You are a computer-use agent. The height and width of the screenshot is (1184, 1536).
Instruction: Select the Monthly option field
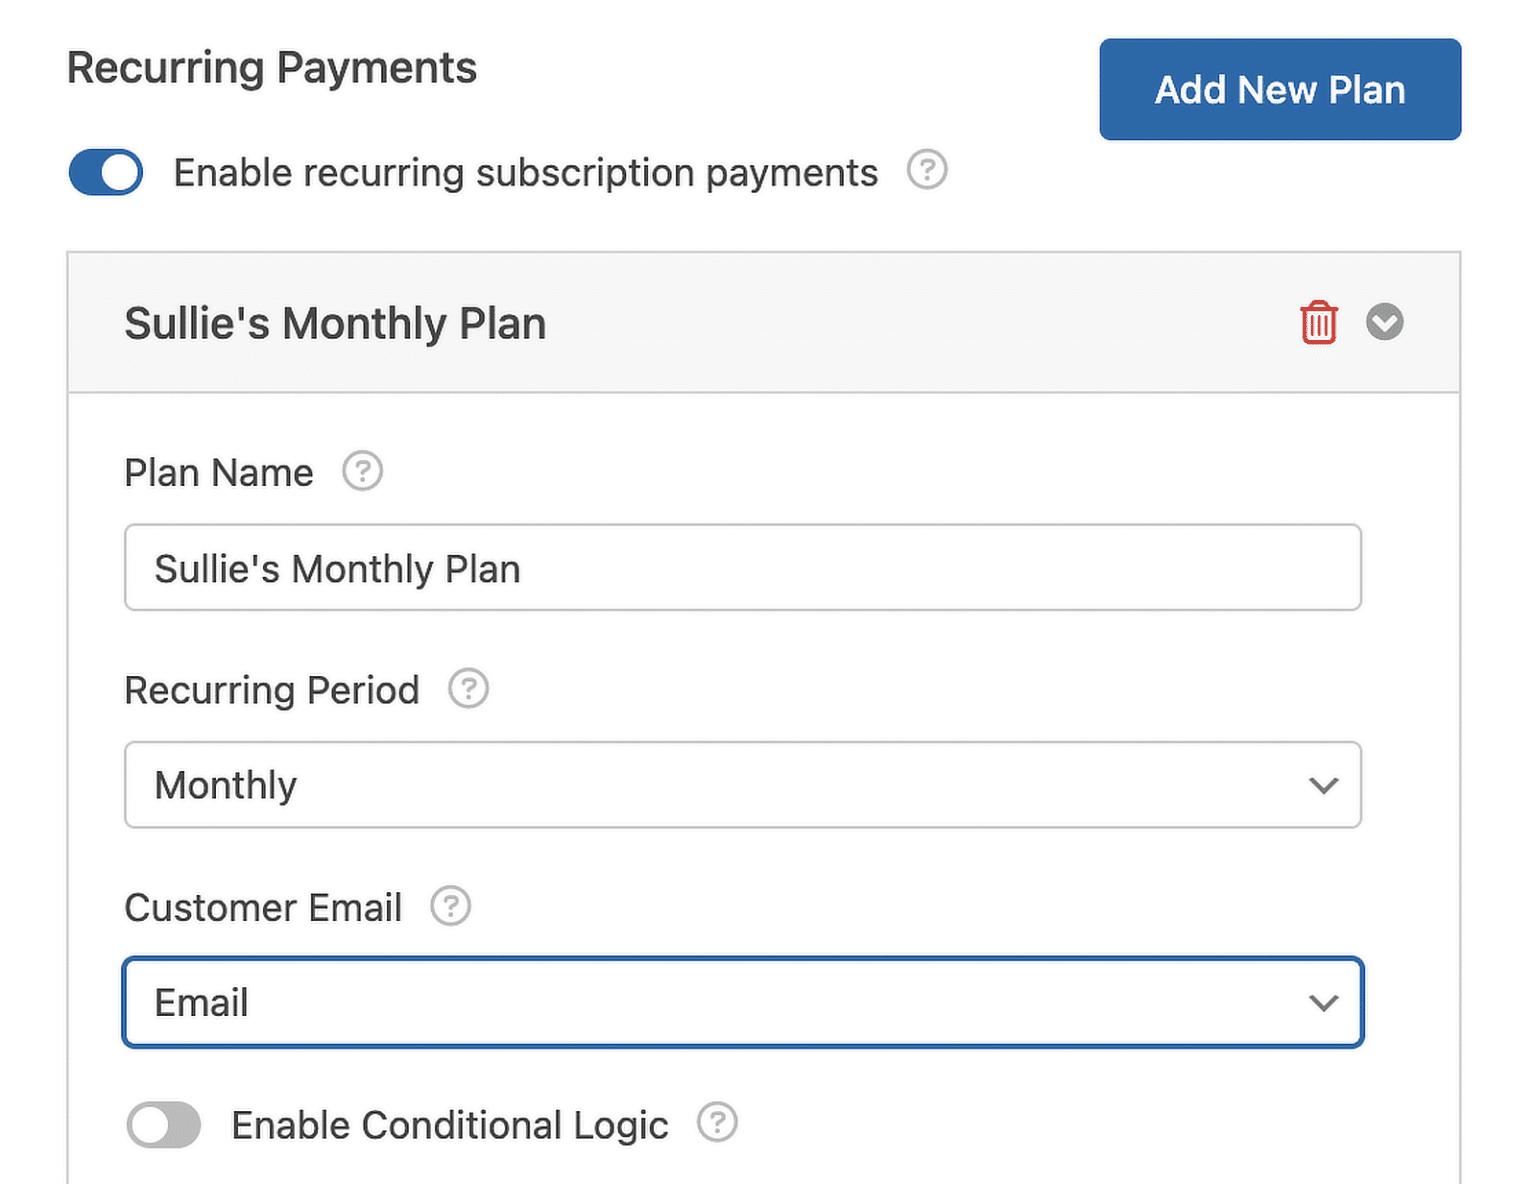[742, 785]
